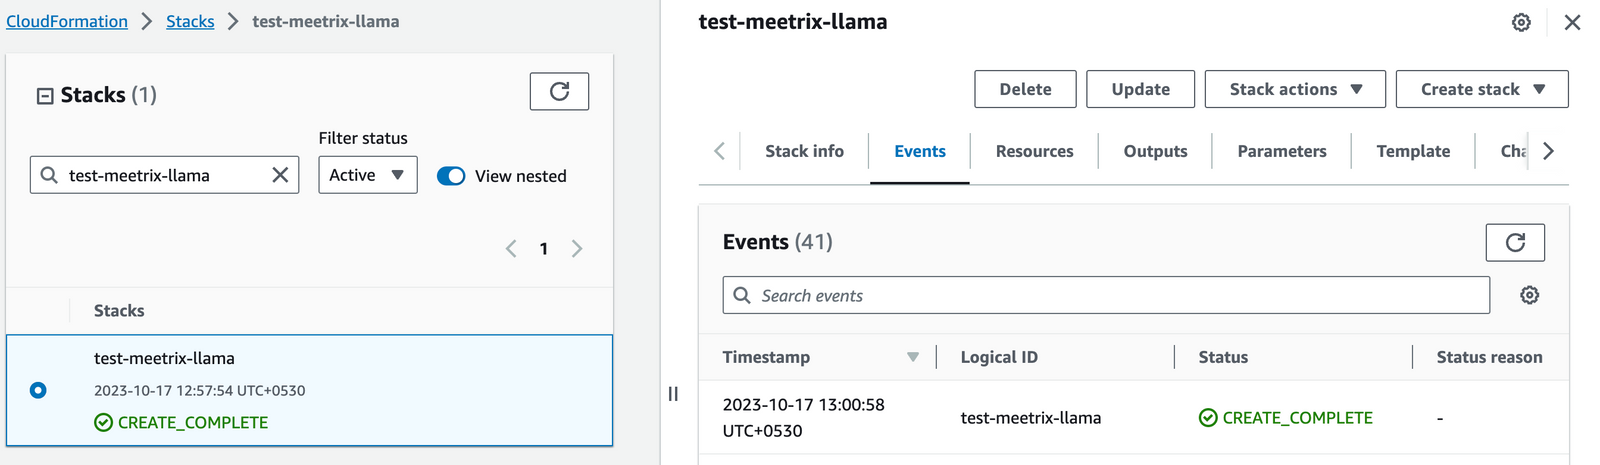Open the Create stack dropdown
Screen dimensions: 1600x465
tap(1482, 89)
